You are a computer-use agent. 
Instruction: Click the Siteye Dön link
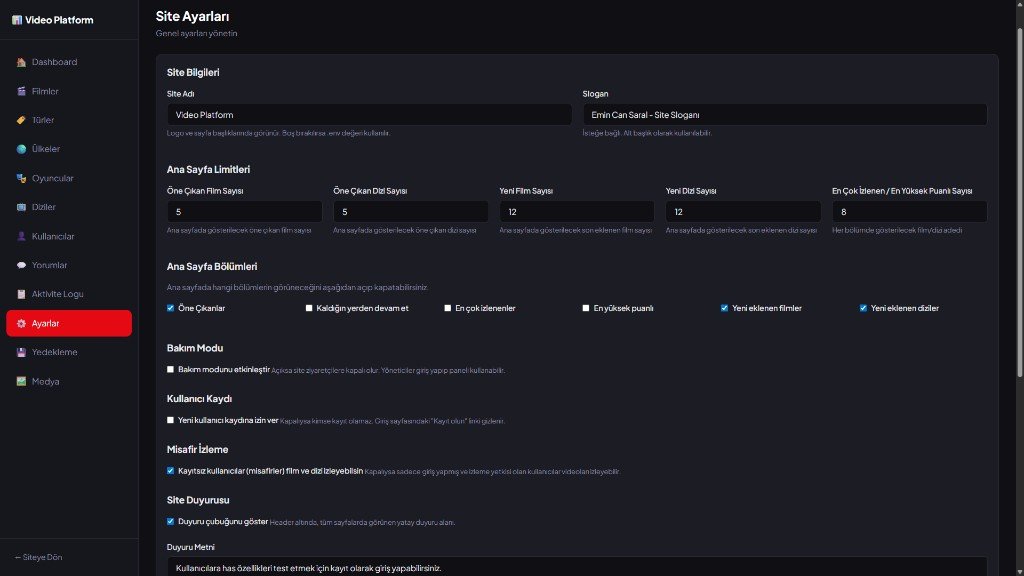(x=37, y=557)
